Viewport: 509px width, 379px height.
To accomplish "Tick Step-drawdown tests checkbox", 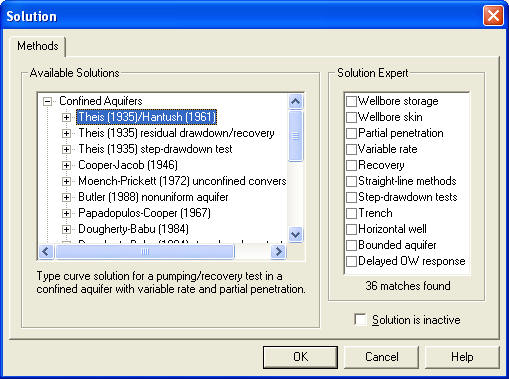I will [351, 197].
